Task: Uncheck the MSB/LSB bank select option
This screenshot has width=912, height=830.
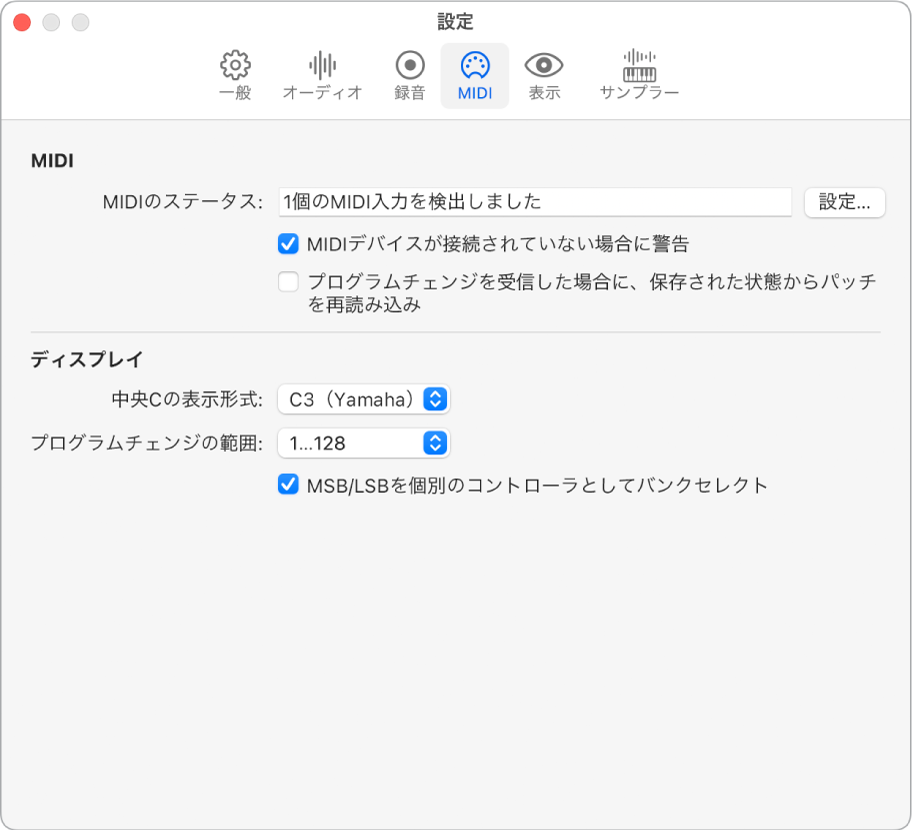Action: 288,486
